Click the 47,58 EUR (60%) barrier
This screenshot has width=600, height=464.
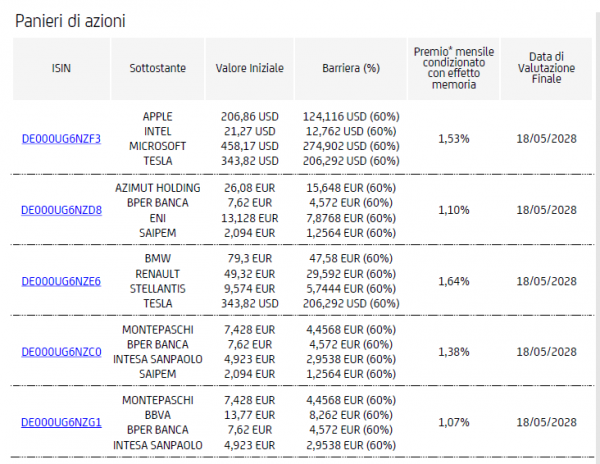tap(351, 259)
